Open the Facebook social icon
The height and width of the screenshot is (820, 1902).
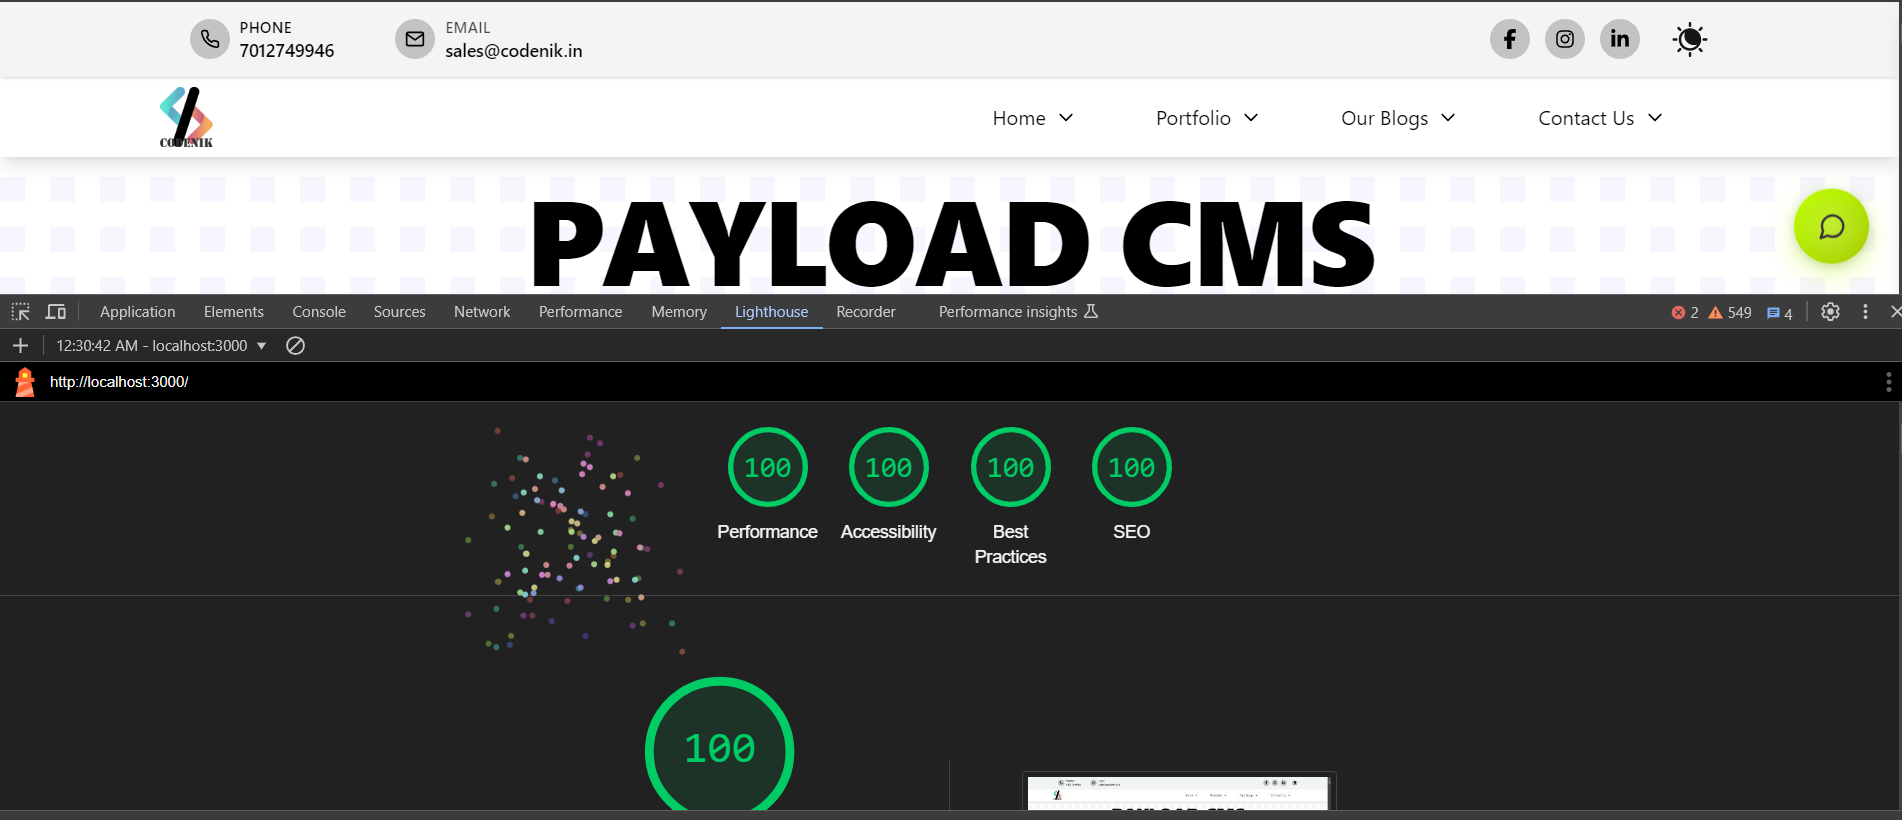point(1510,39)
